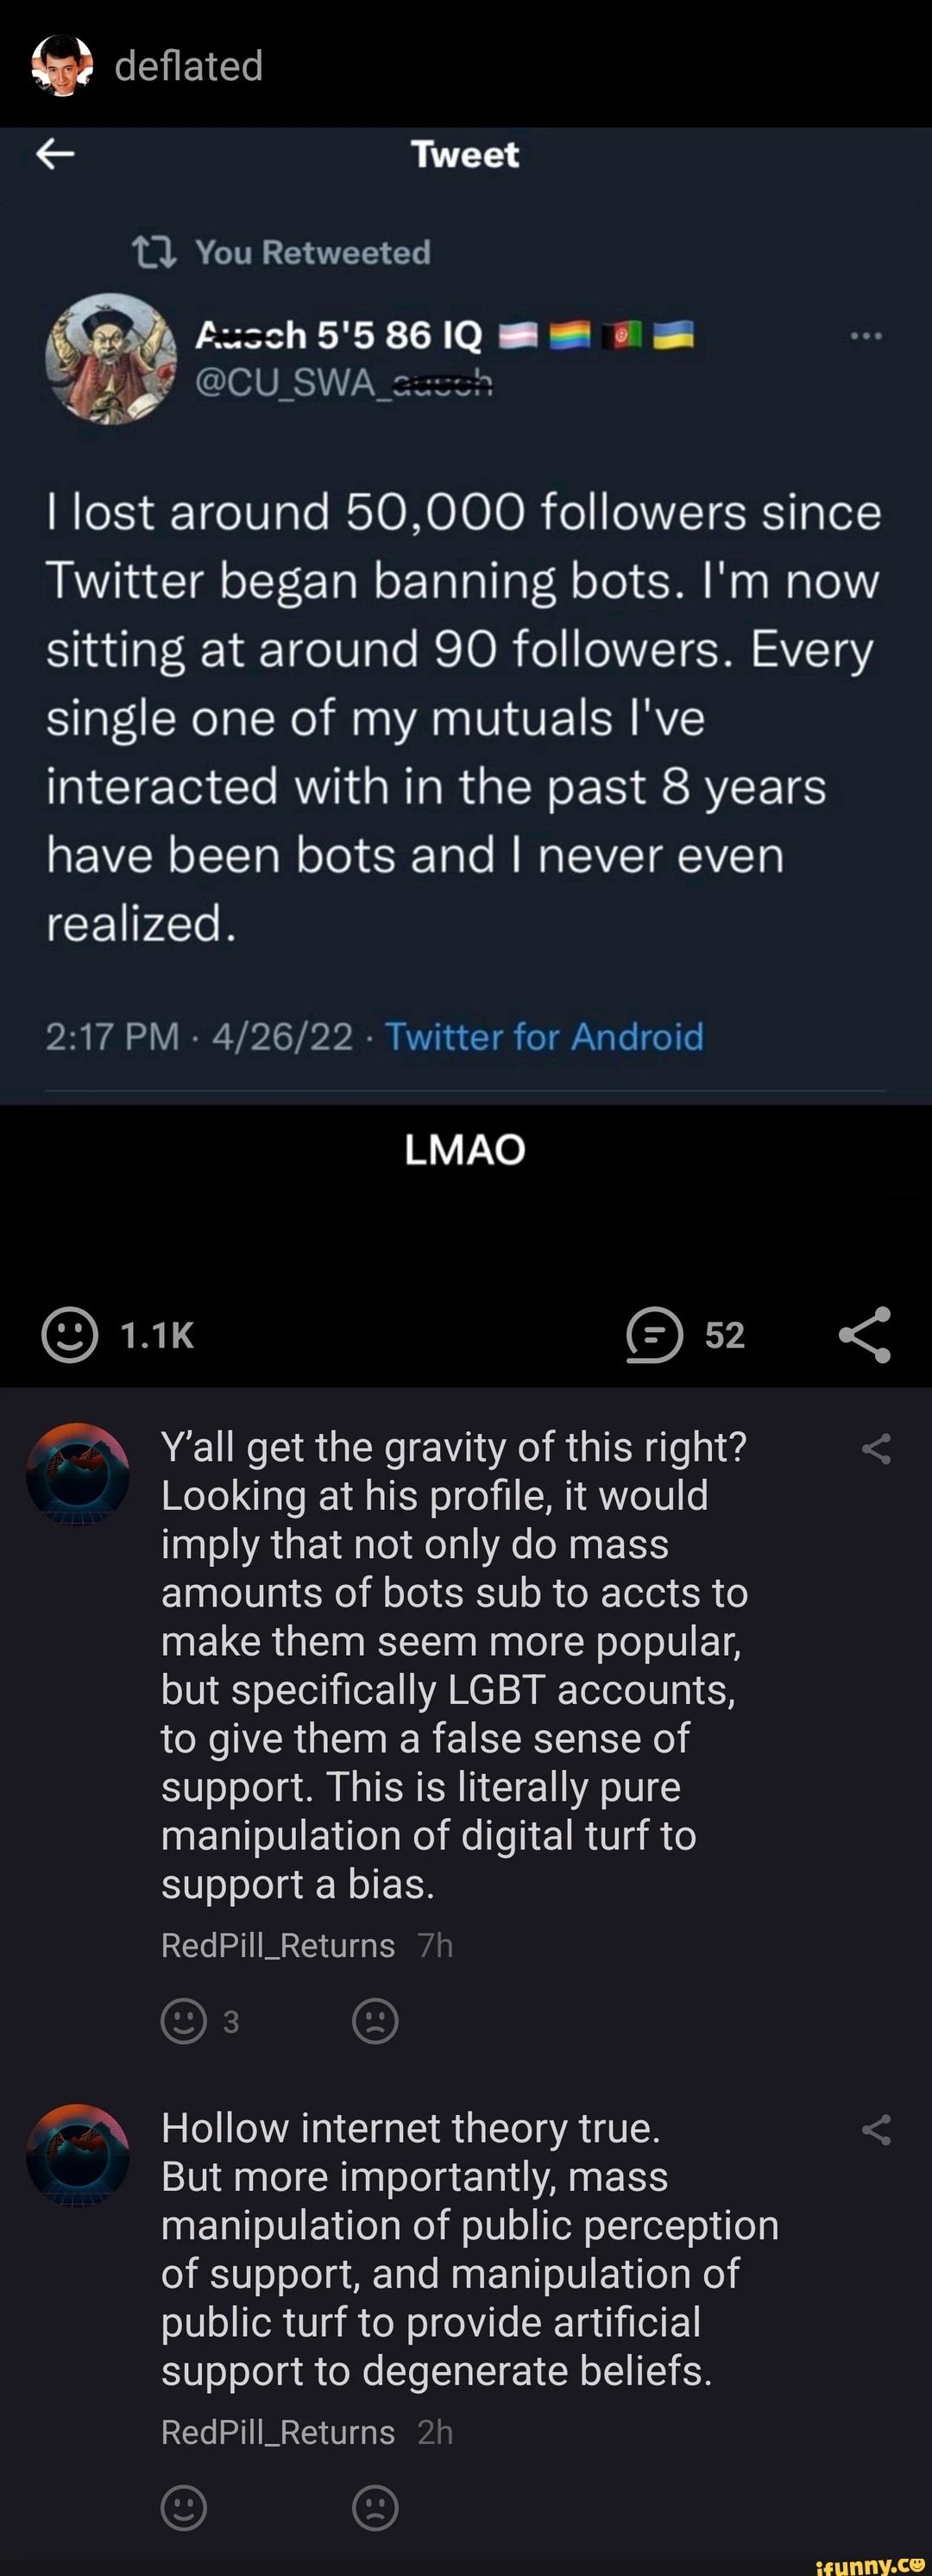Smile-react to the second comment
The width and height of the screenshot is (932, 2576).
click(184, 2508)
